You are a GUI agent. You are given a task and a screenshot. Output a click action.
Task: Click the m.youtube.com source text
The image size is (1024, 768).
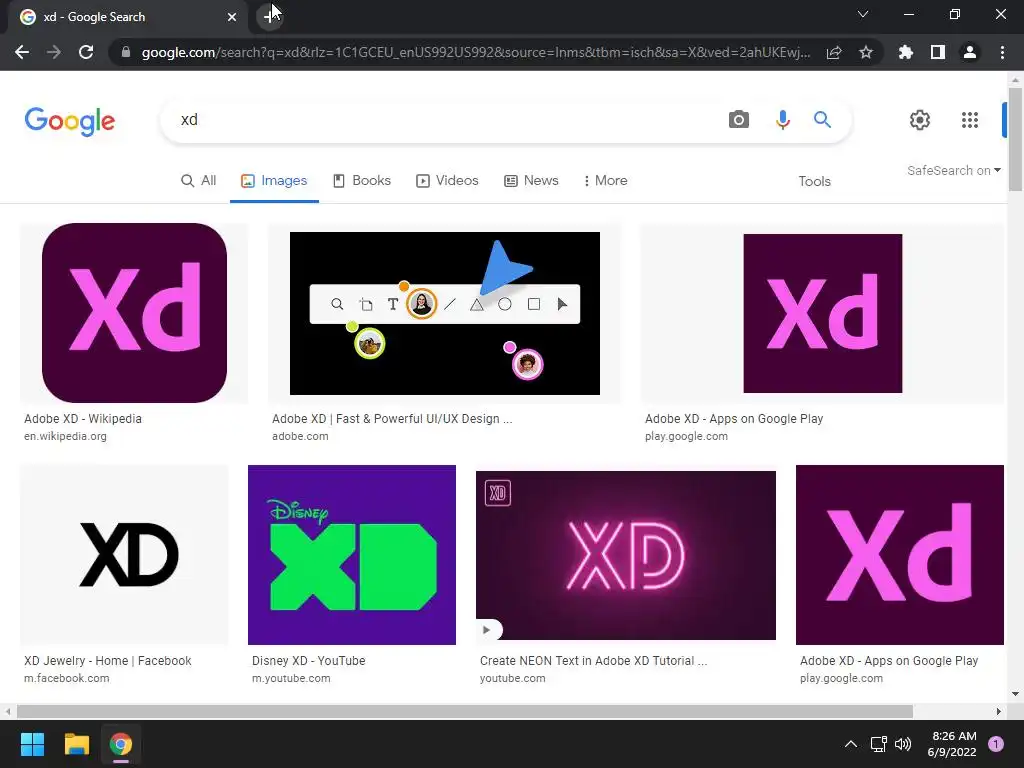click(x=291, y=679)
